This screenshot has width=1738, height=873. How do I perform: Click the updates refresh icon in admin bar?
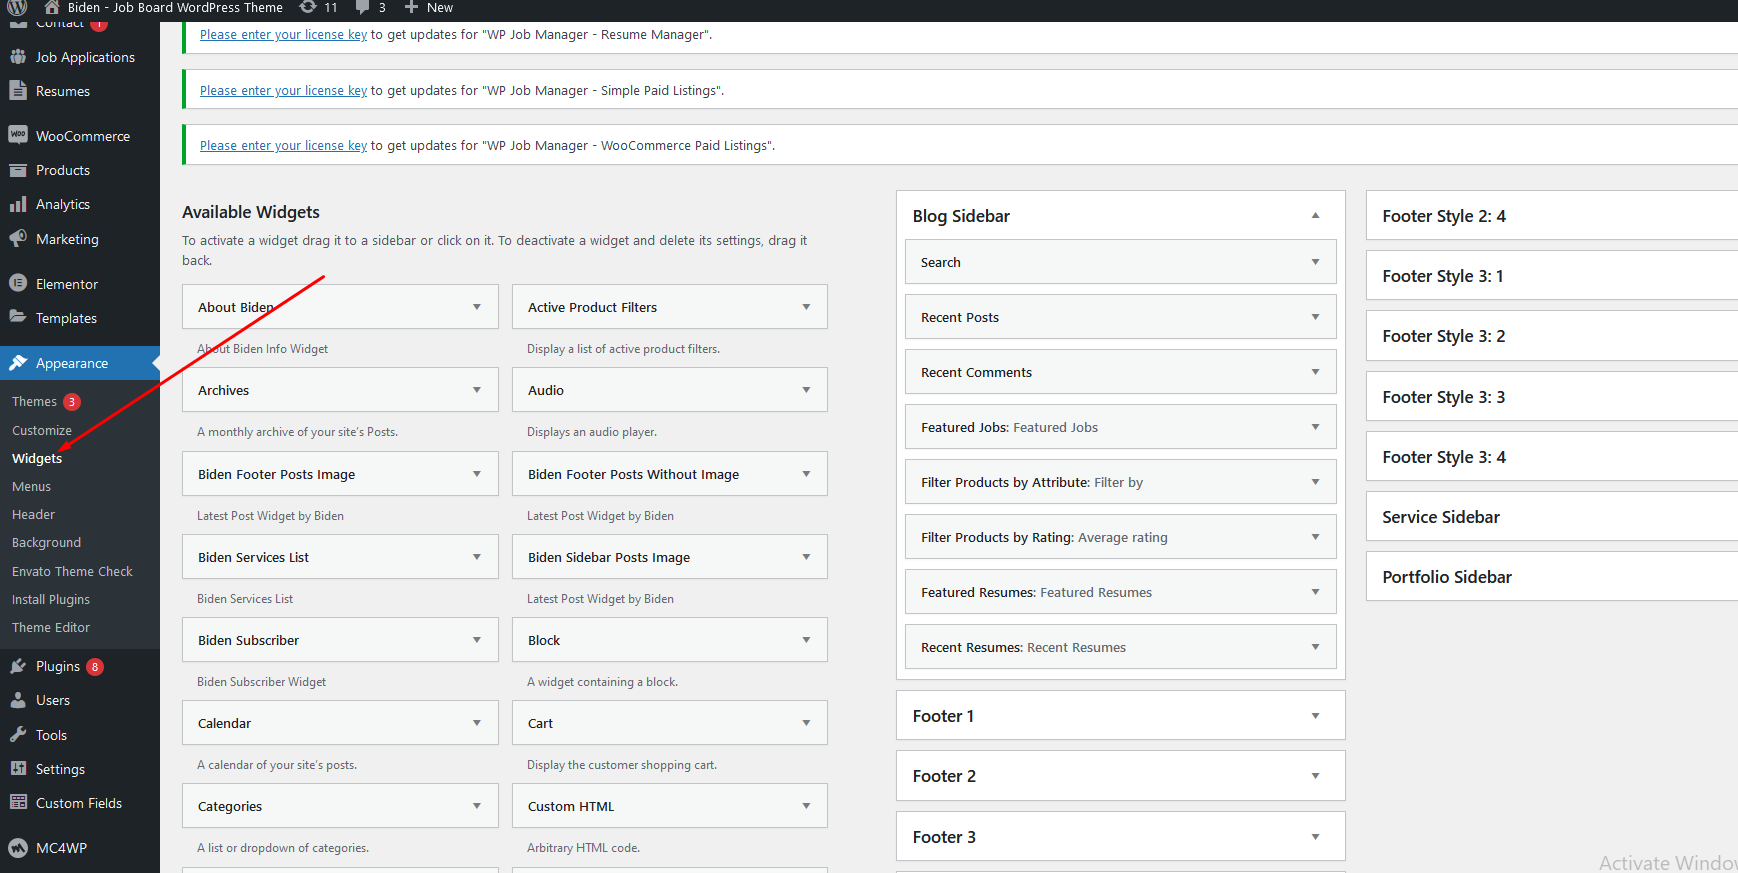pos(308,7)
